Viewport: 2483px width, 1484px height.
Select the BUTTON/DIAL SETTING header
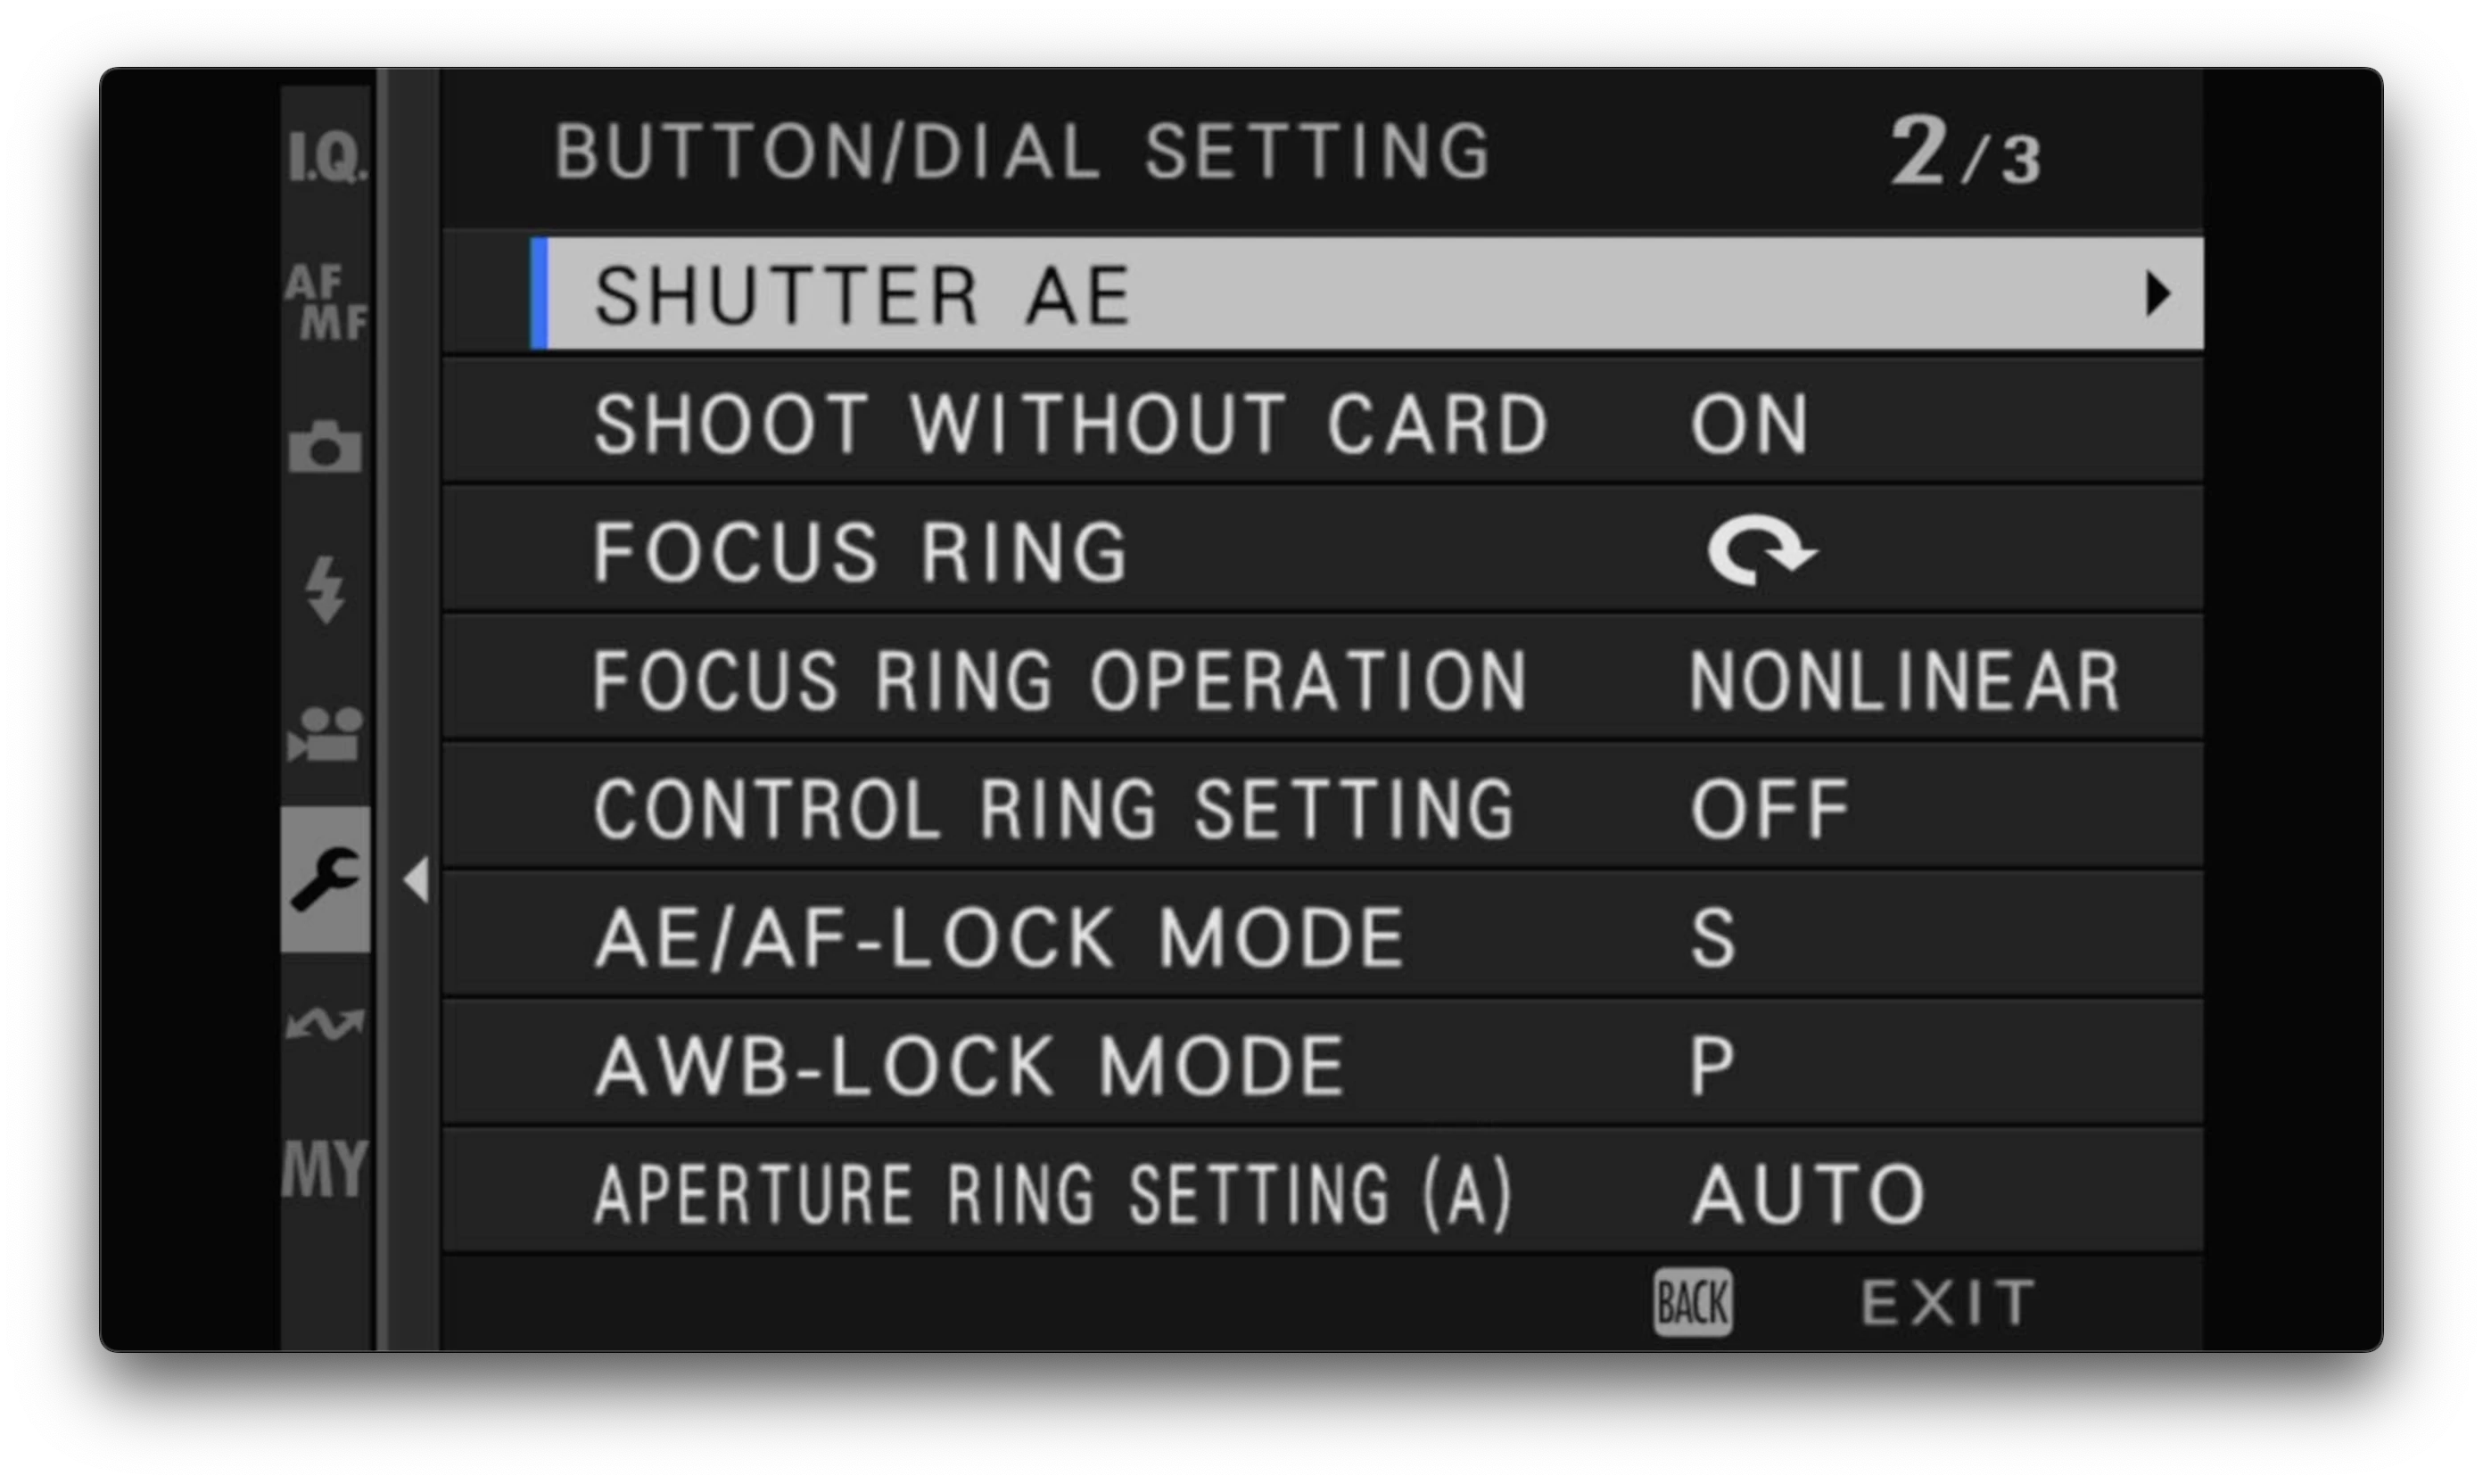(x=1022, y=150)
